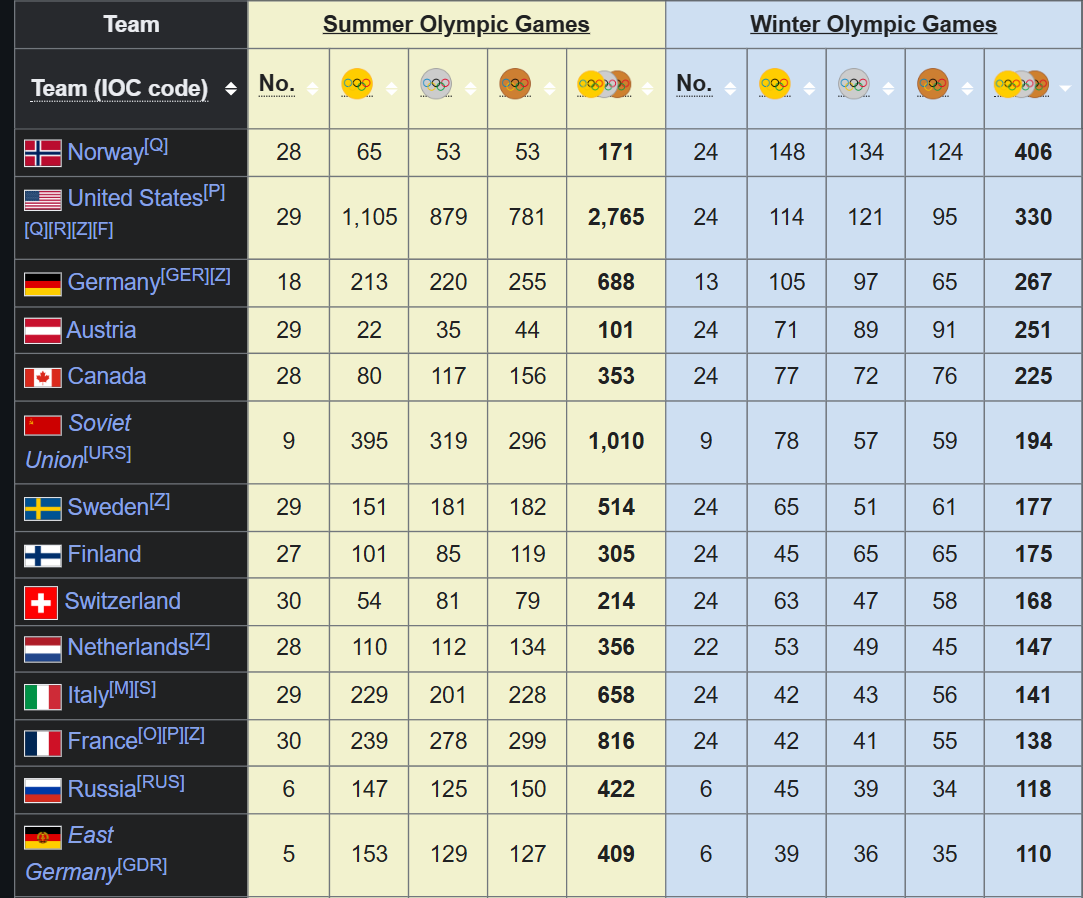The image size is (1083, 898).
Task: Click the Summer combined medals total icon
Action: 604,84
